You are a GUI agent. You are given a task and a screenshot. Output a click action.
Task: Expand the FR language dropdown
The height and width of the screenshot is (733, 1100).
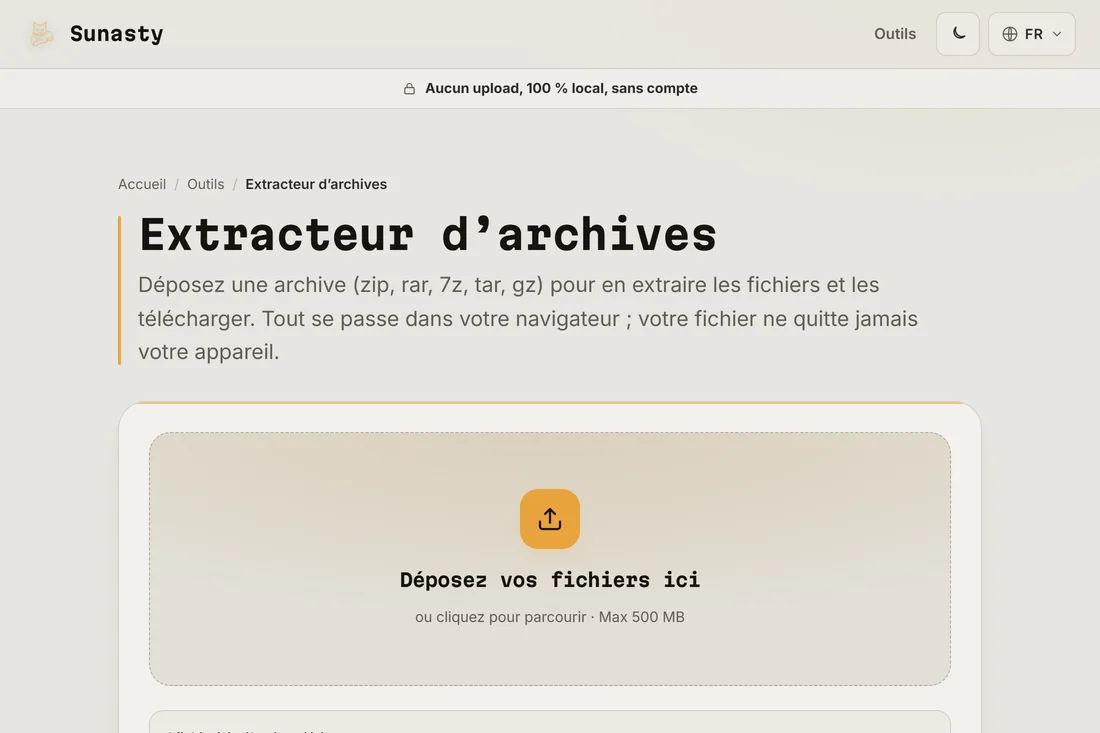(1031, 34)
